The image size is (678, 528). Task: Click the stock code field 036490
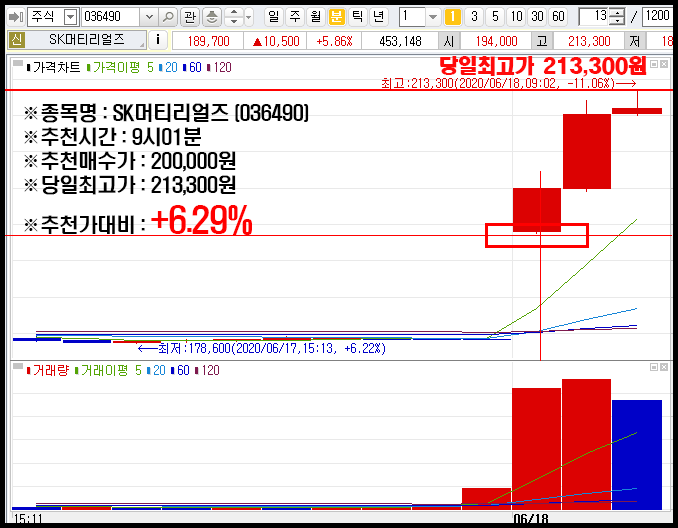[111, 17]
